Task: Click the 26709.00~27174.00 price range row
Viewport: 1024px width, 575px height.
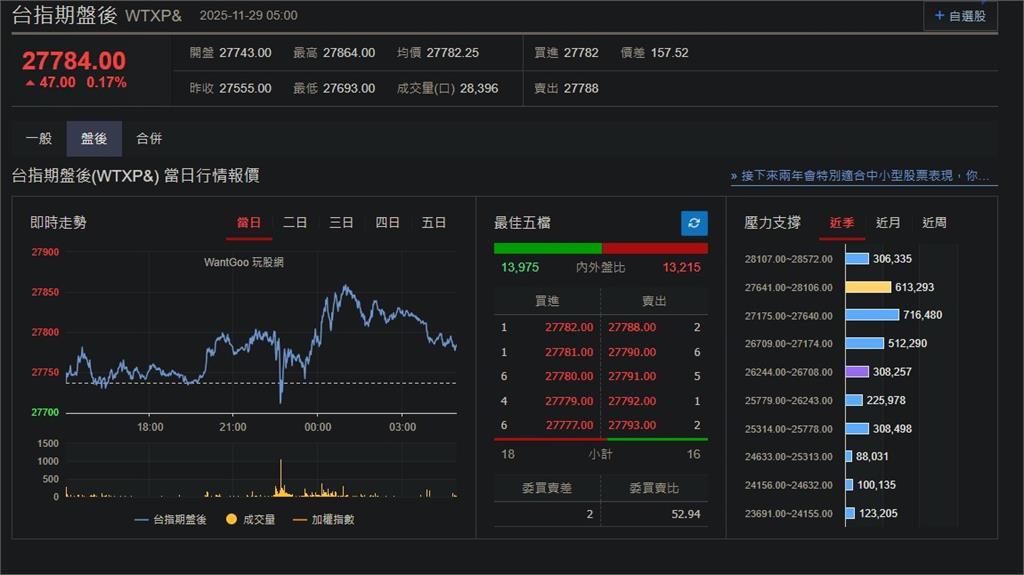Action: click(836, 343)
